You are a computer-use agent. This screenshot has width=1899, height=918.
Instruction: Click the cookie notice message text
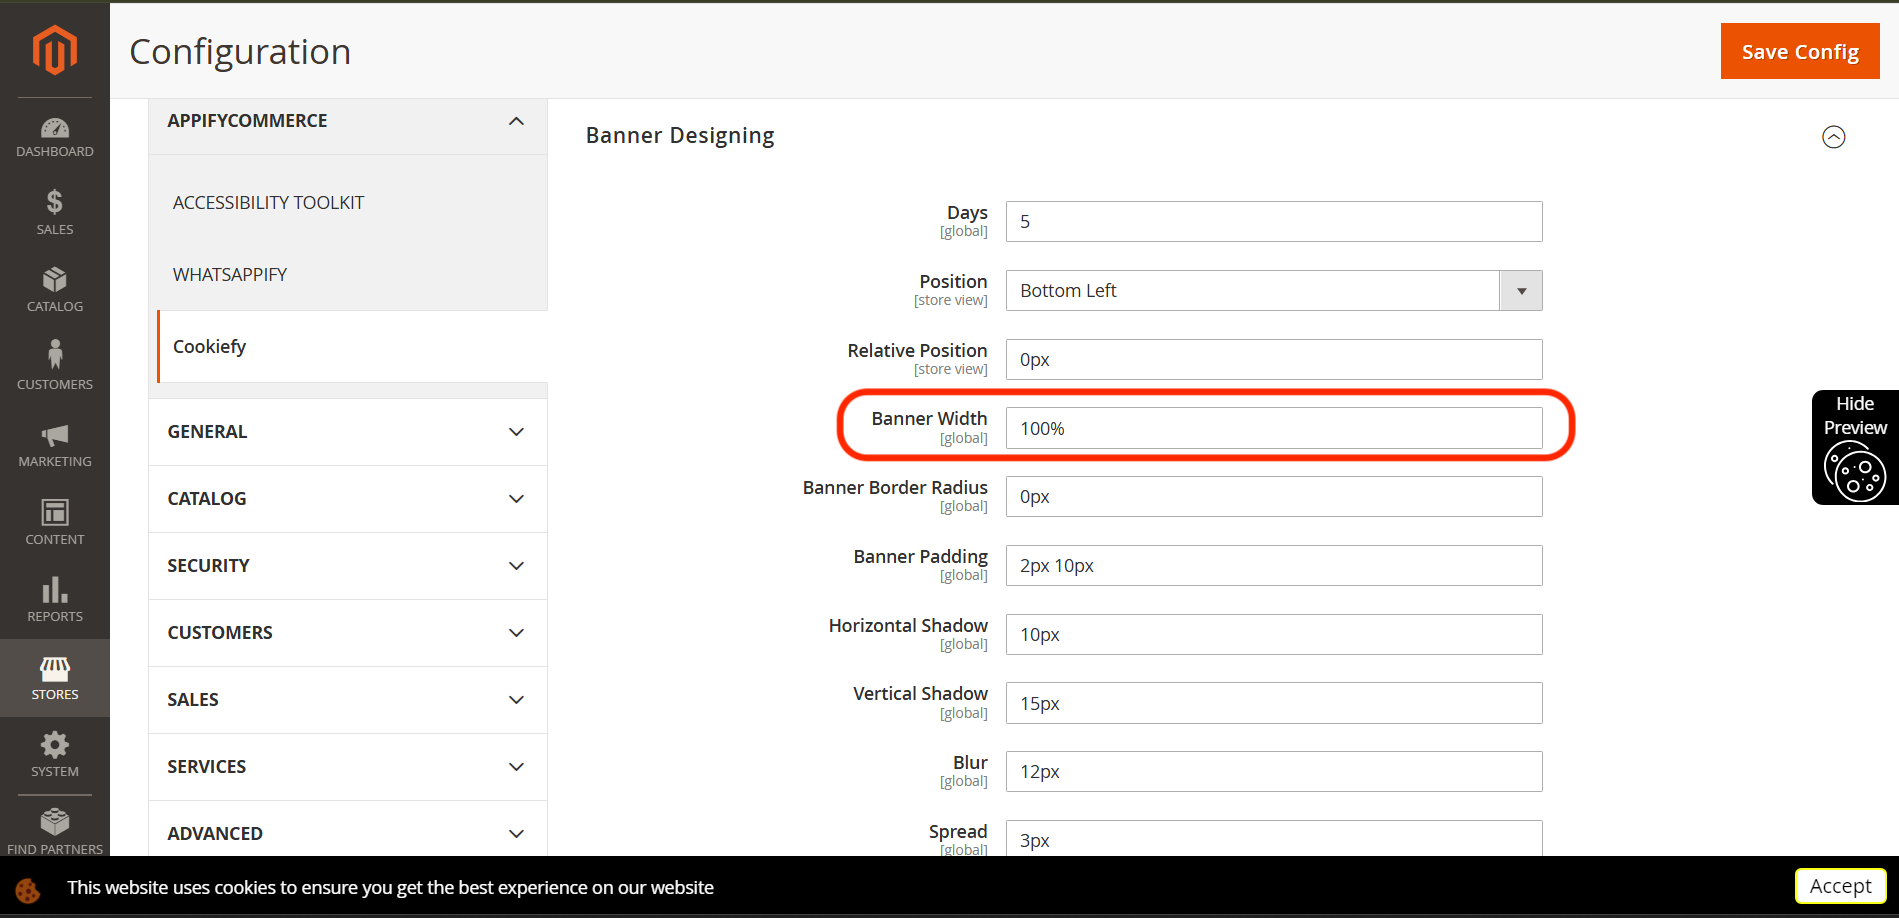pyautogui.click(x=390, y=888)
